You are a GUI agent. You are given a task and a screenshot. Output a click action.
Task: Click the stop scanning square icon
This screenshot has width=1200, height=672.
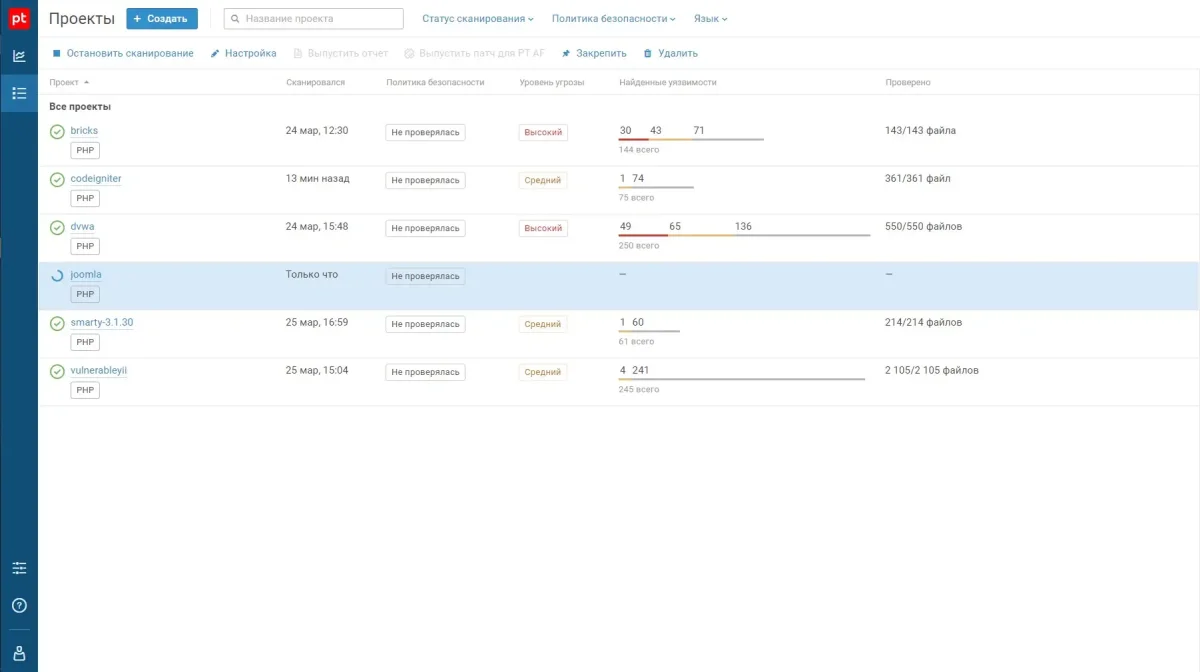(x=56, y=53)
